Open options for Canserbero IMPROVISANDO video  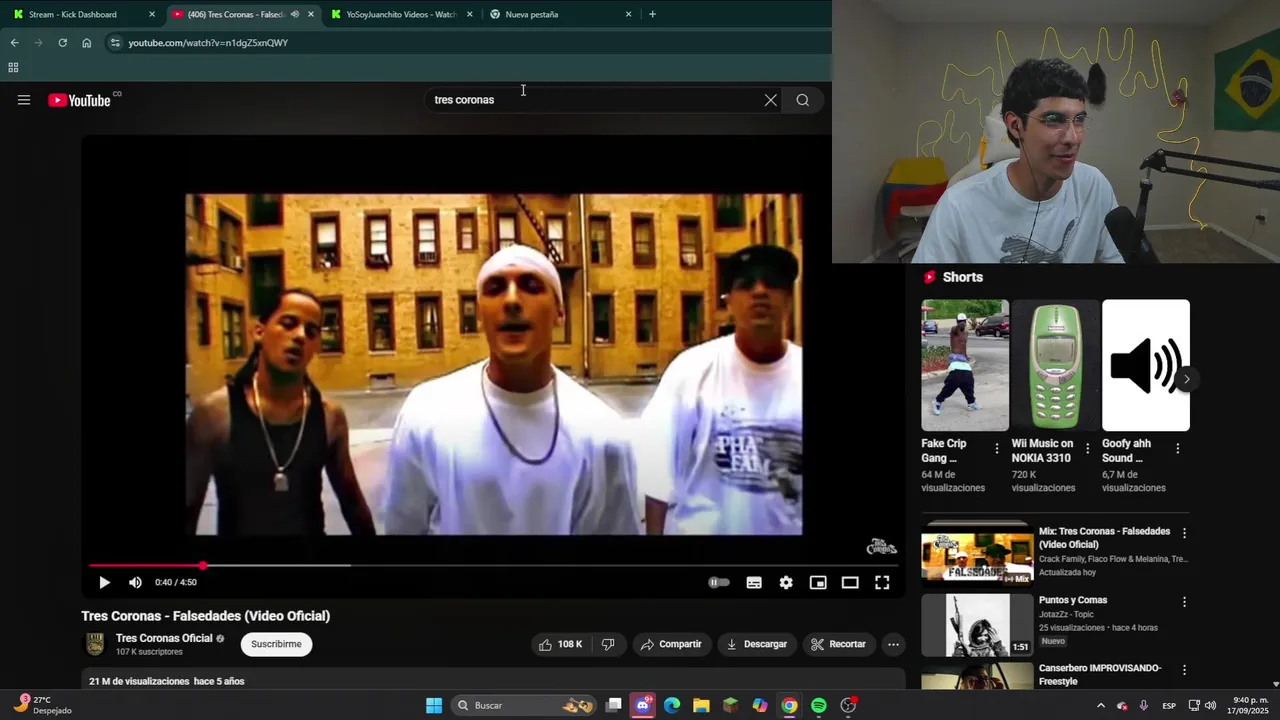point(1184,670)
